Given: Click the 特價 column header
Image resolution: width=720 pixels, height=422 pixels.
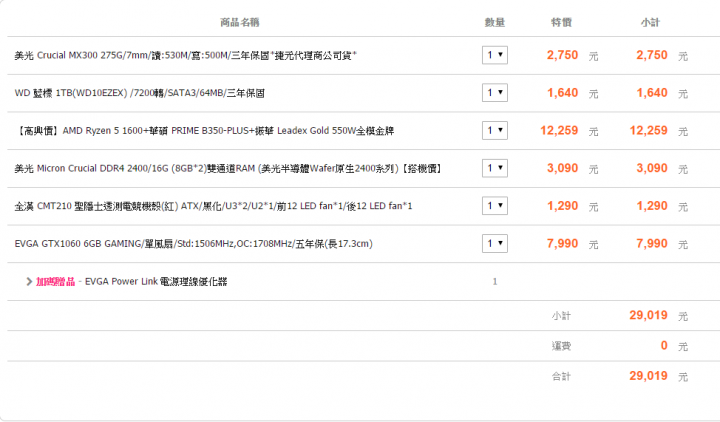Looking at the screenshot, I should [561, 23].
